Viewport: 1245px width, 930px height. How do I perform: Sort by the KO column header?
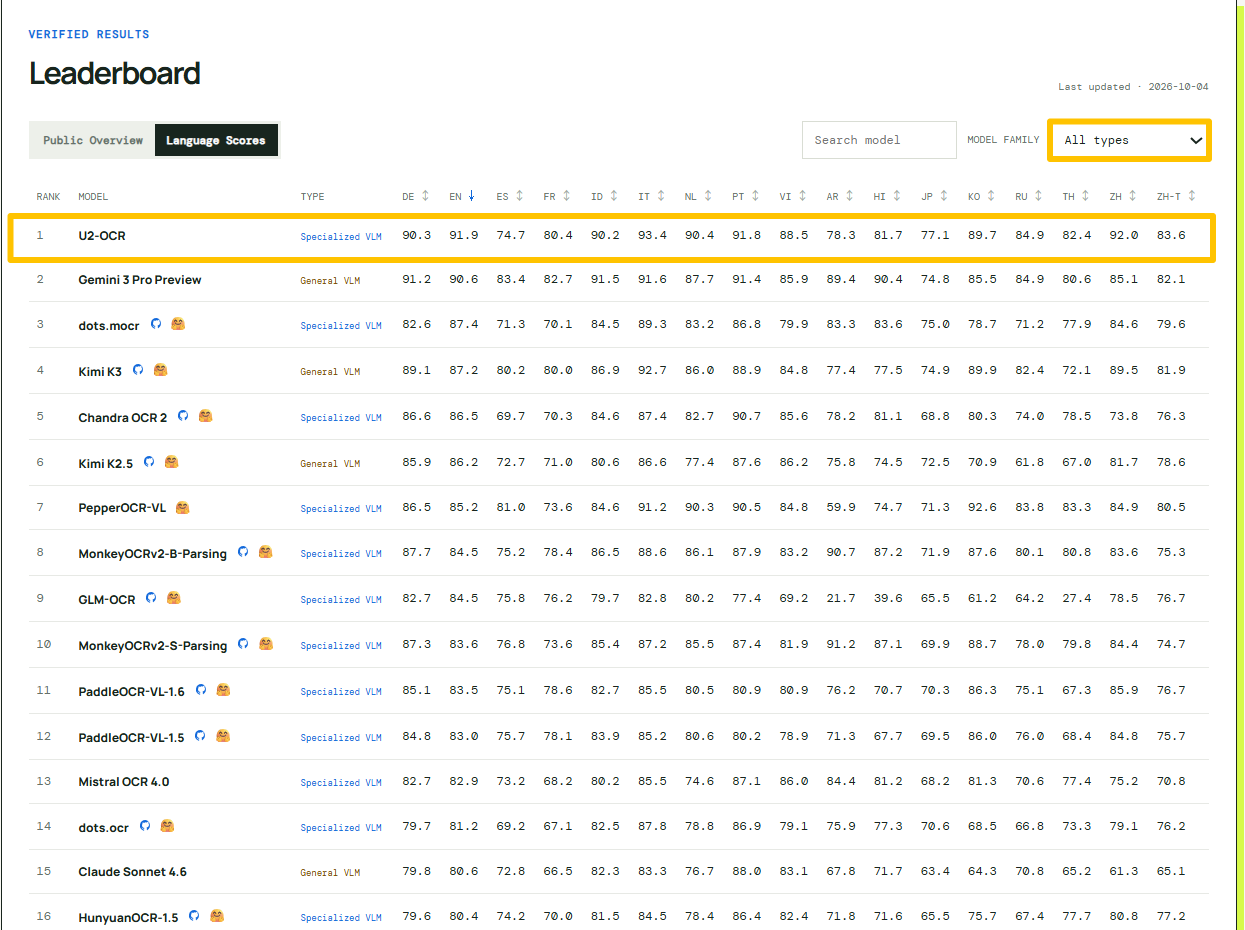click(x=981, y=197)
